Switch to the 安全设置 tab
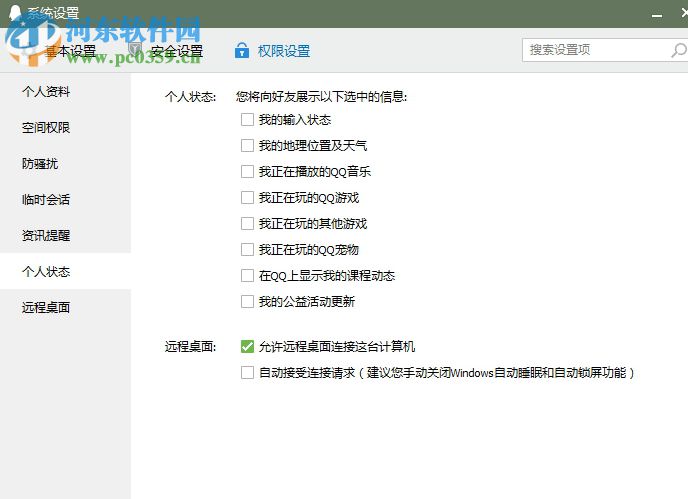688x499 pixels. click(x=177, y=51)
